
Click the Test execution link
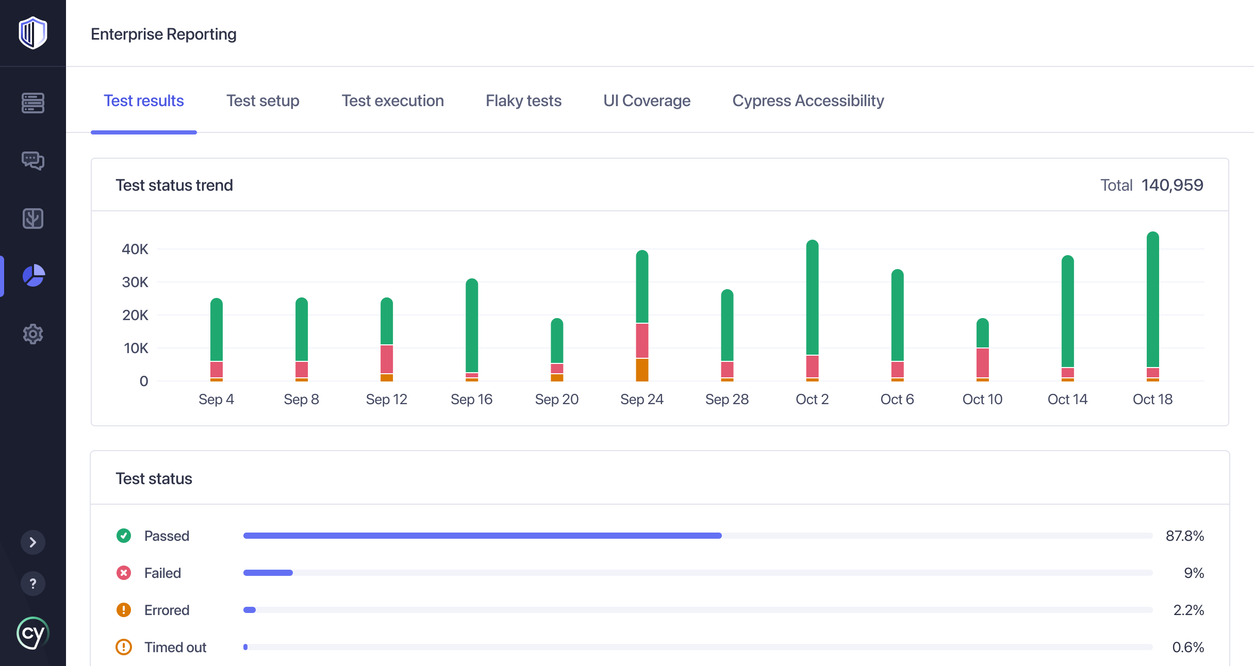click(x=392, y=100)
